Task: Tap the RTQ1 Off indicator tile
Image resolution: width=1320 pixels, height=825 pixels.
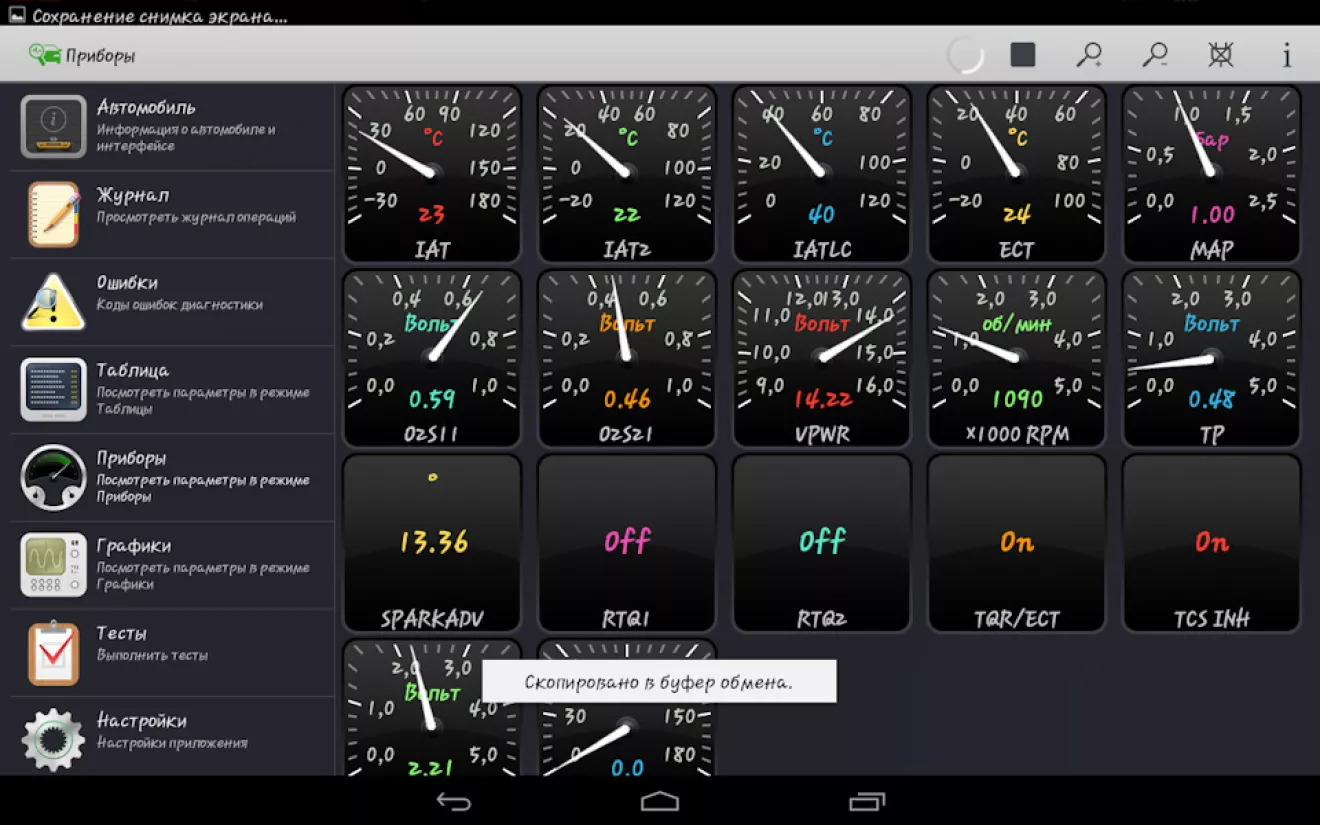Action: coord(627,544)
